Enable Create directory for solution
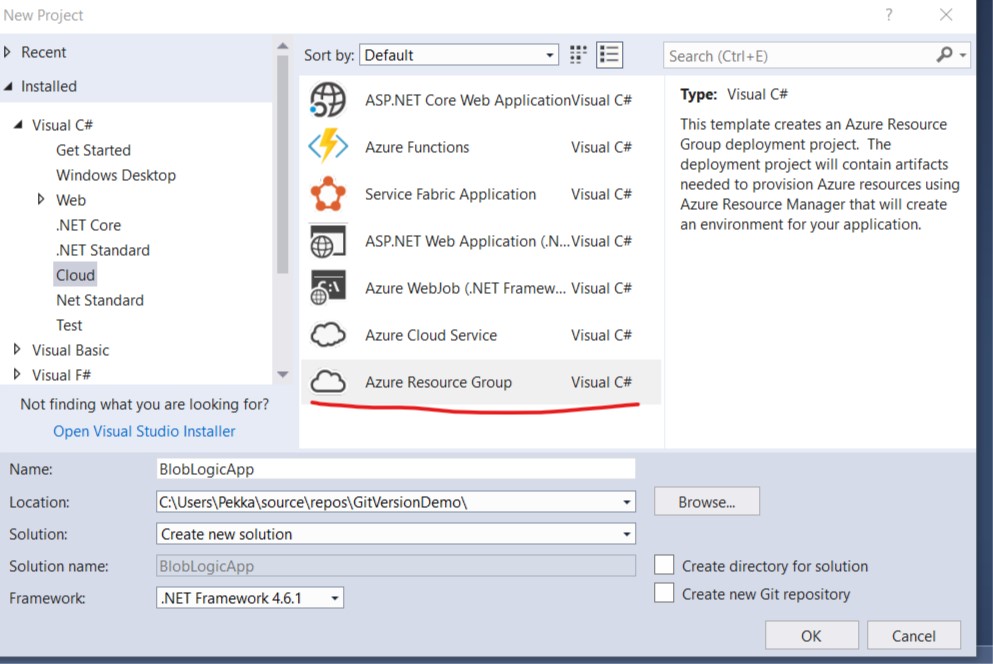 coord(664,565)
